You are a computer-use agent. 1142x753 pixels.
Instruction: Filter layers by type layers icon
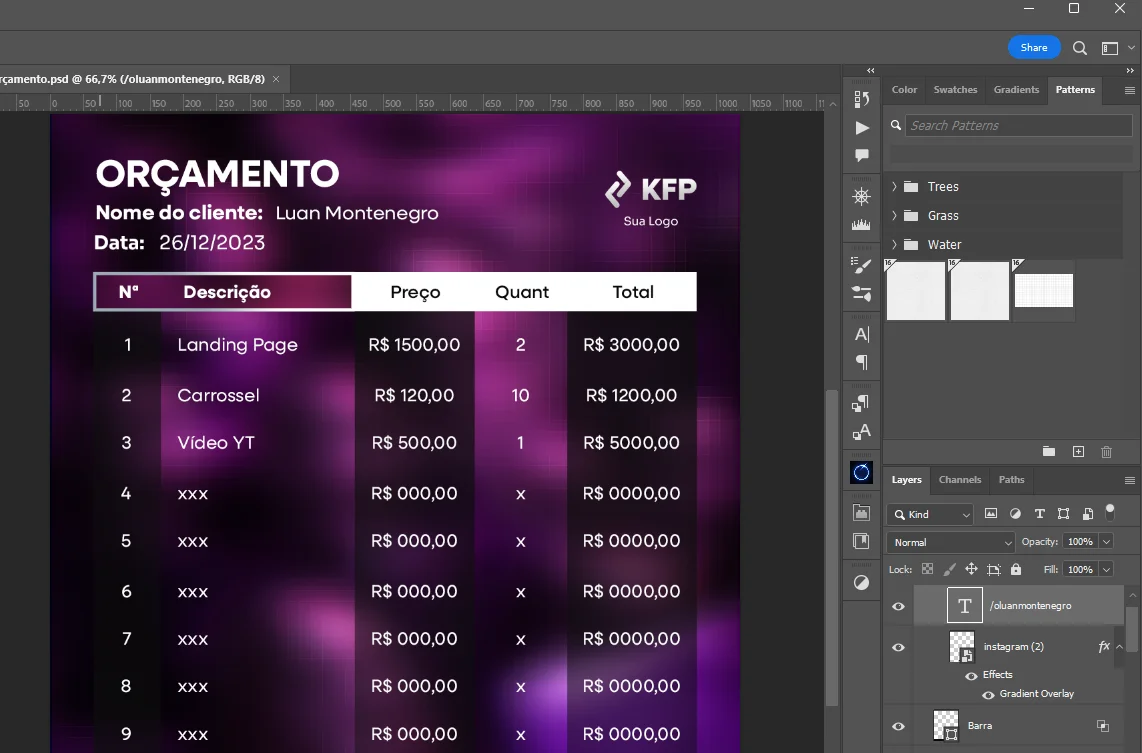(1039, 513)
